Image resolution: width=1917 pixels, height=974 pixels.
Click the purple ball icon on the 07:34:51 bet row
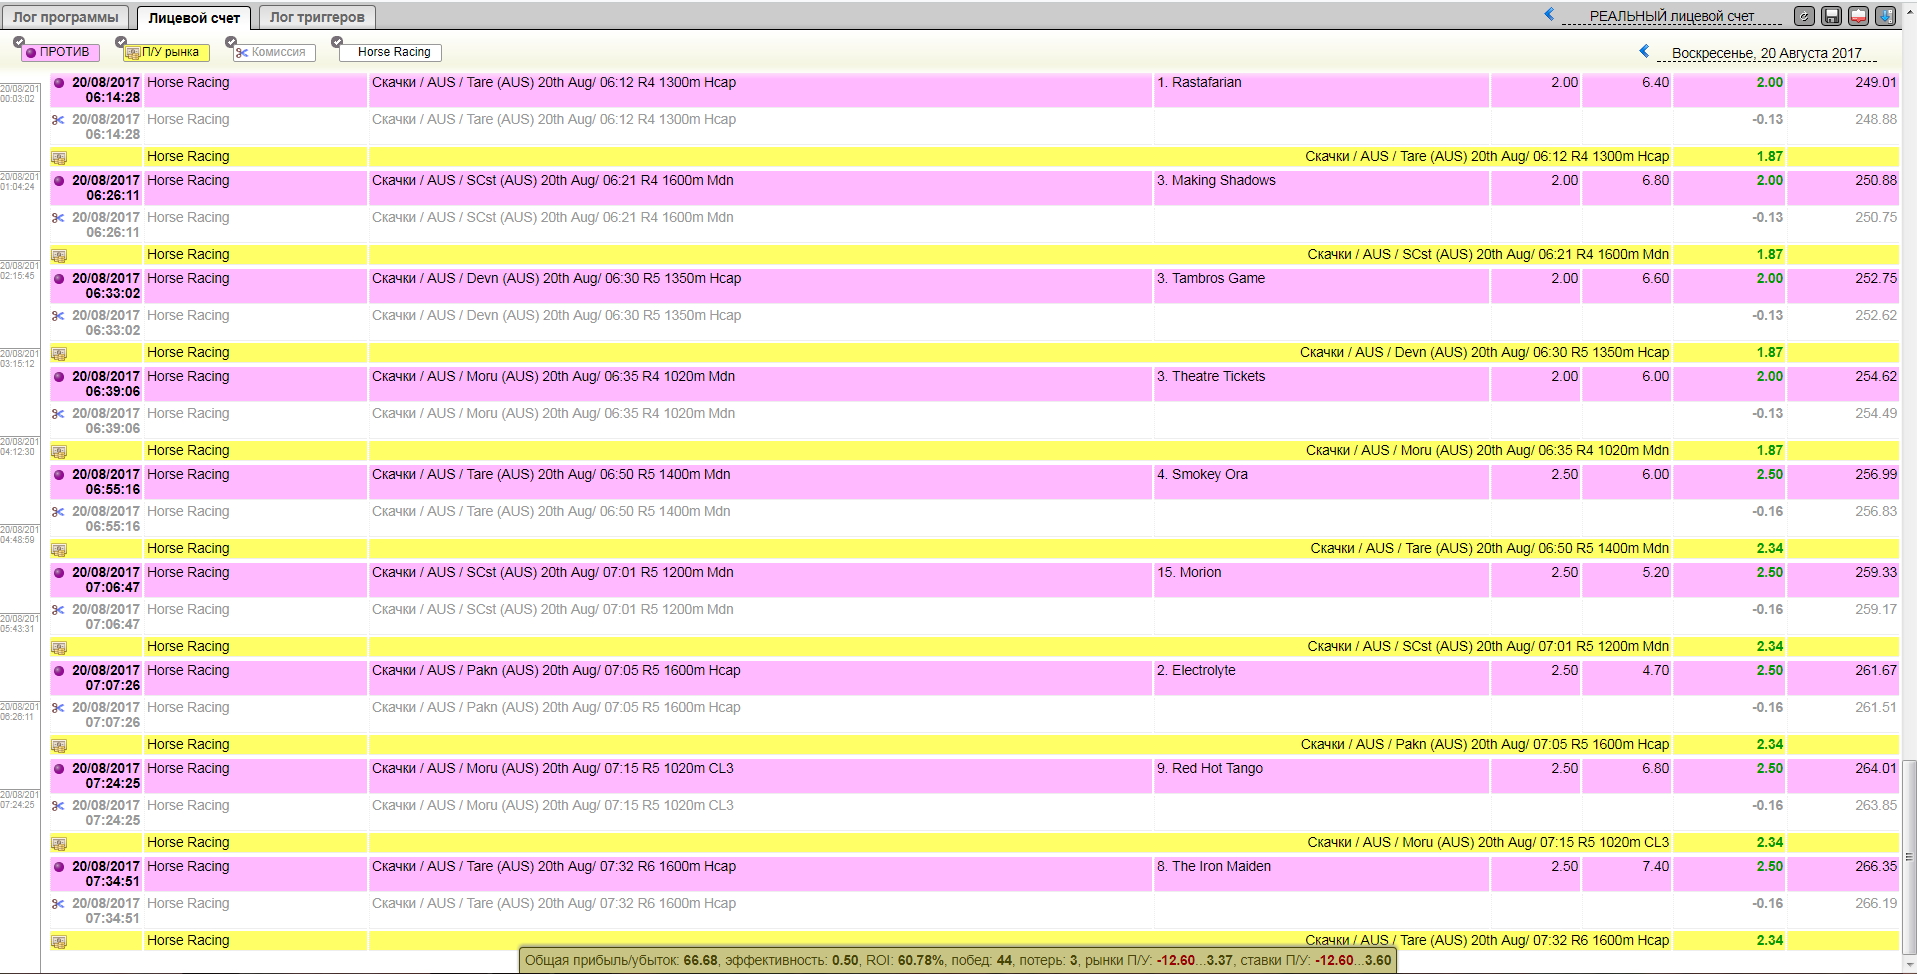point(59,867)
